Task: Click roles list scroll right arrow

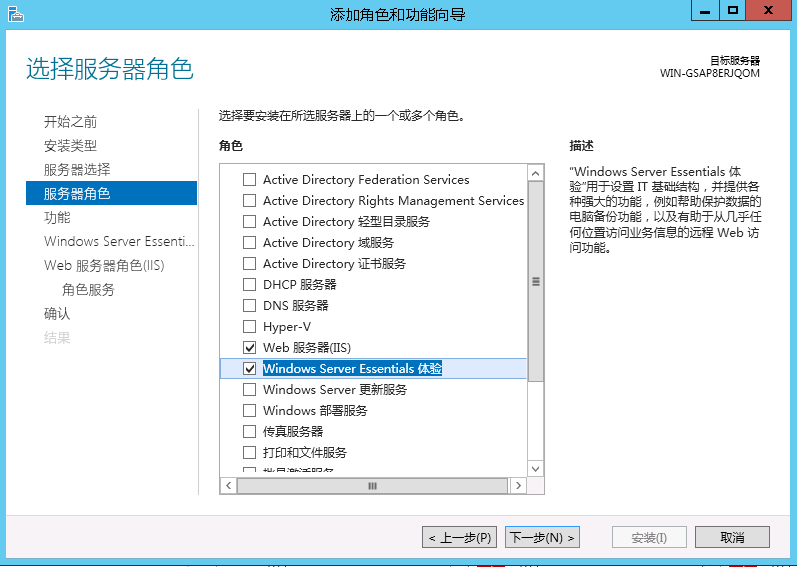Action: (x=518, y=486)
